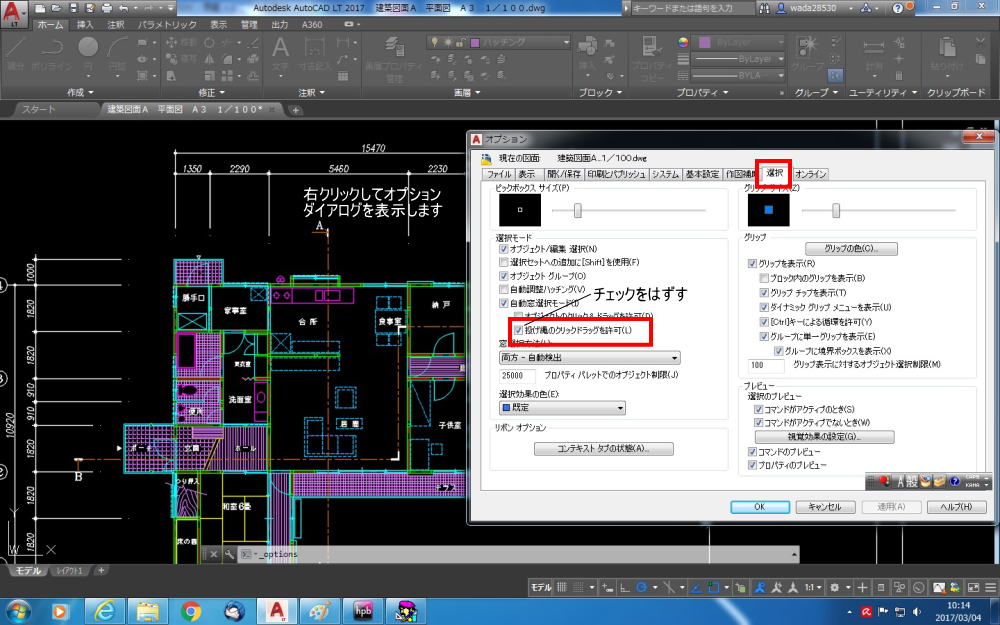Click the キャンセル button
Image resolution: width=1000 pixels, height=625 pixels.
tap(825, 507)
